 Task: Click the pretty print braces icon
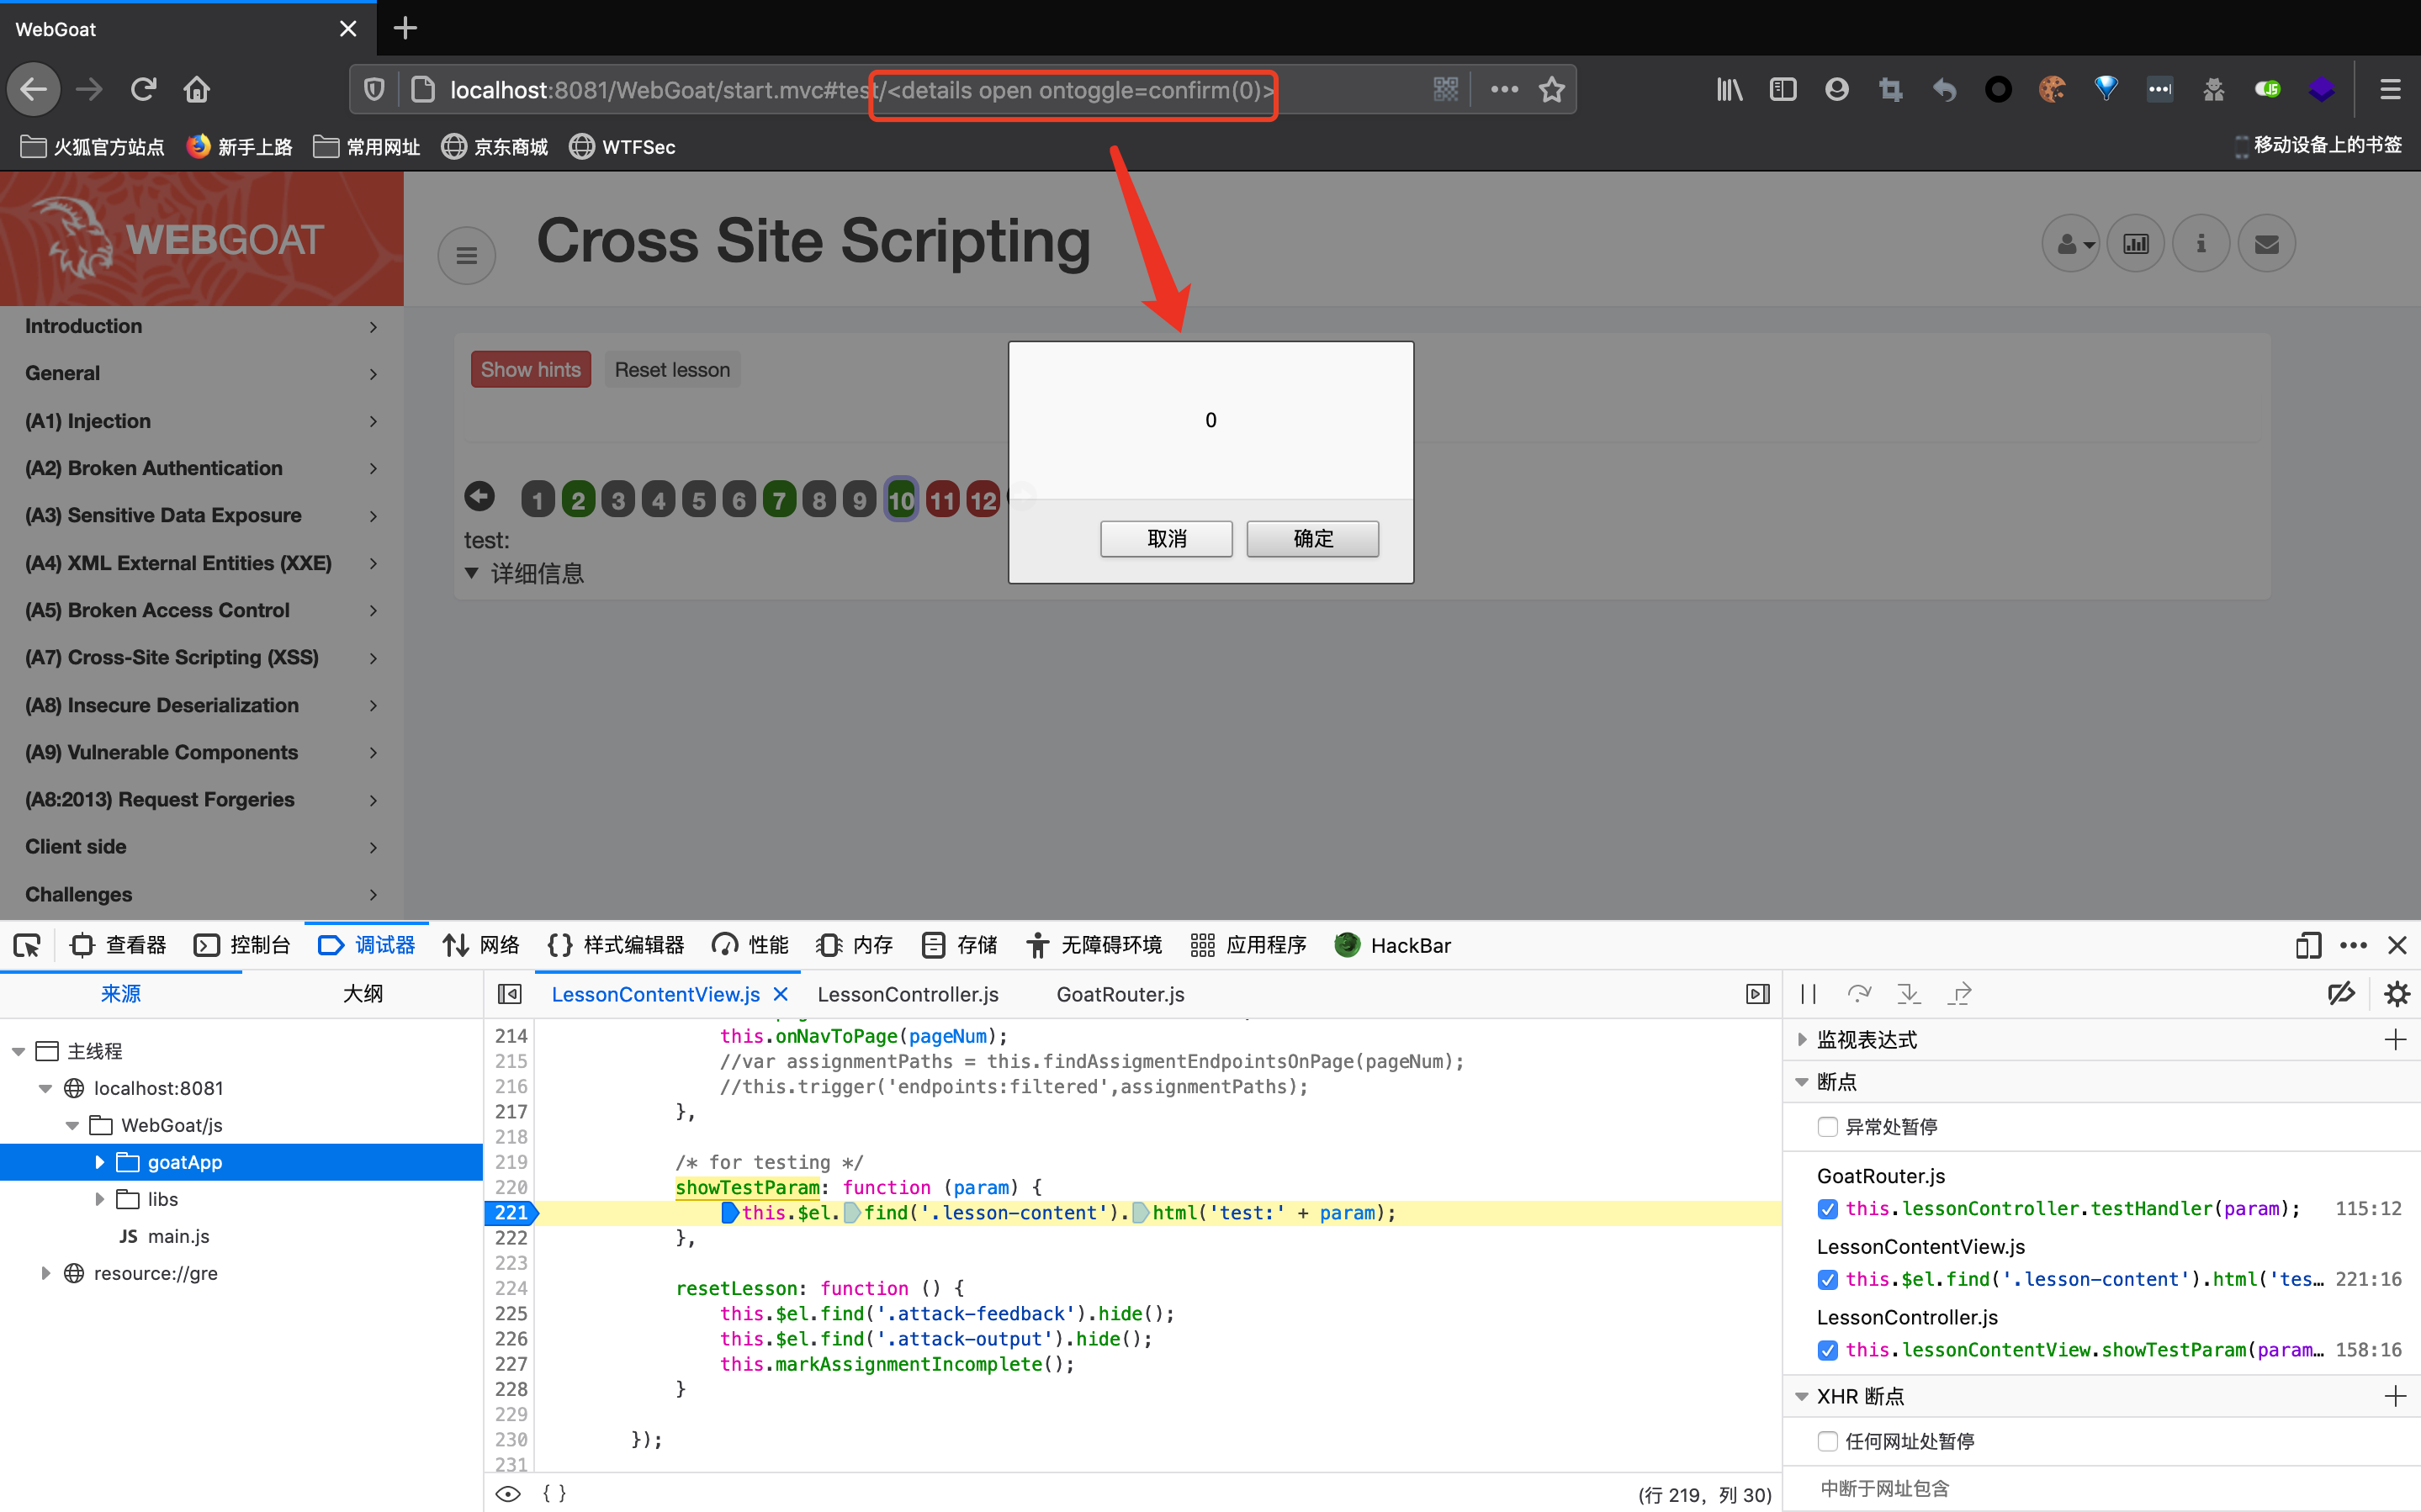(x=554, y=1493)
